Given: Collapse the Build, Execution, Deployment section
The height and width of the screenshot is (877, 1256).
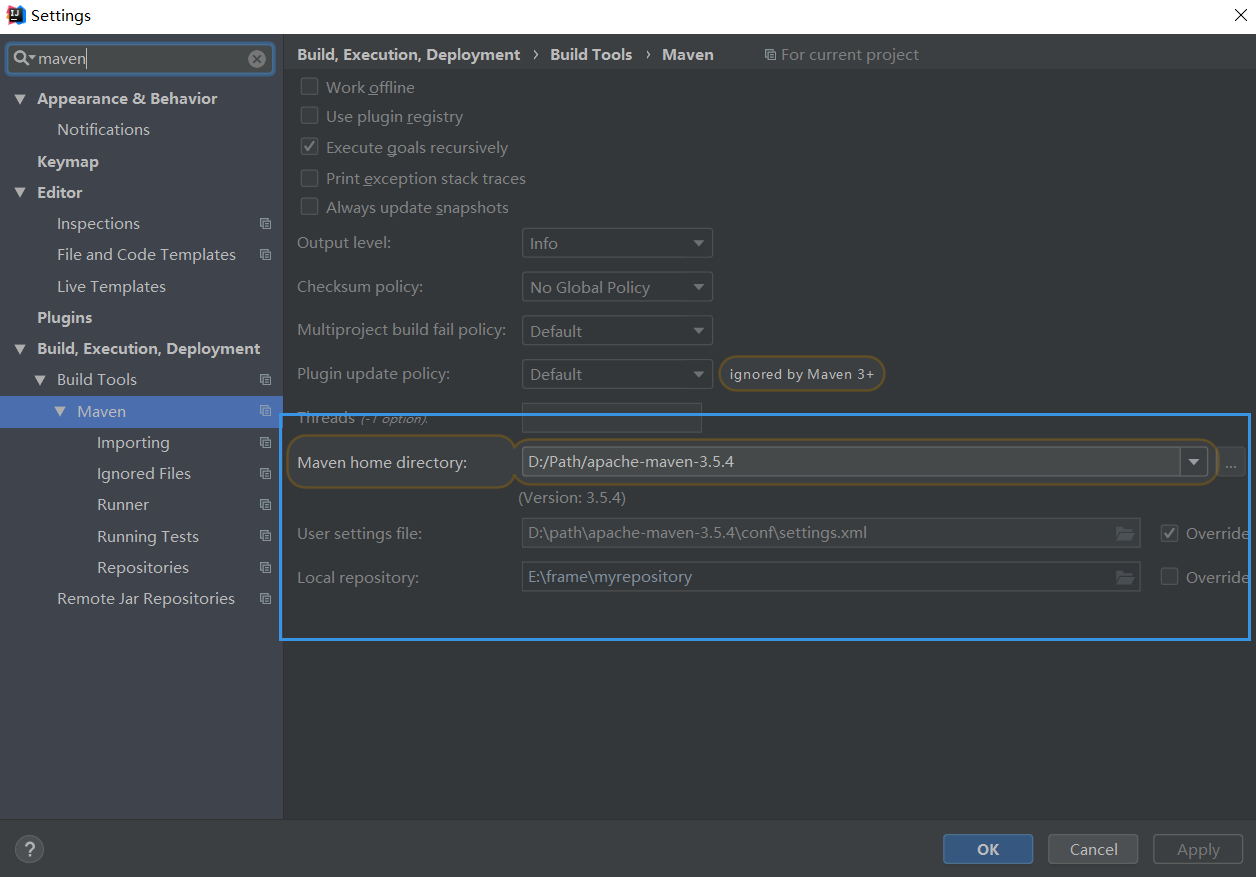Looking at the screenshot, I should [x=20, y=348].
